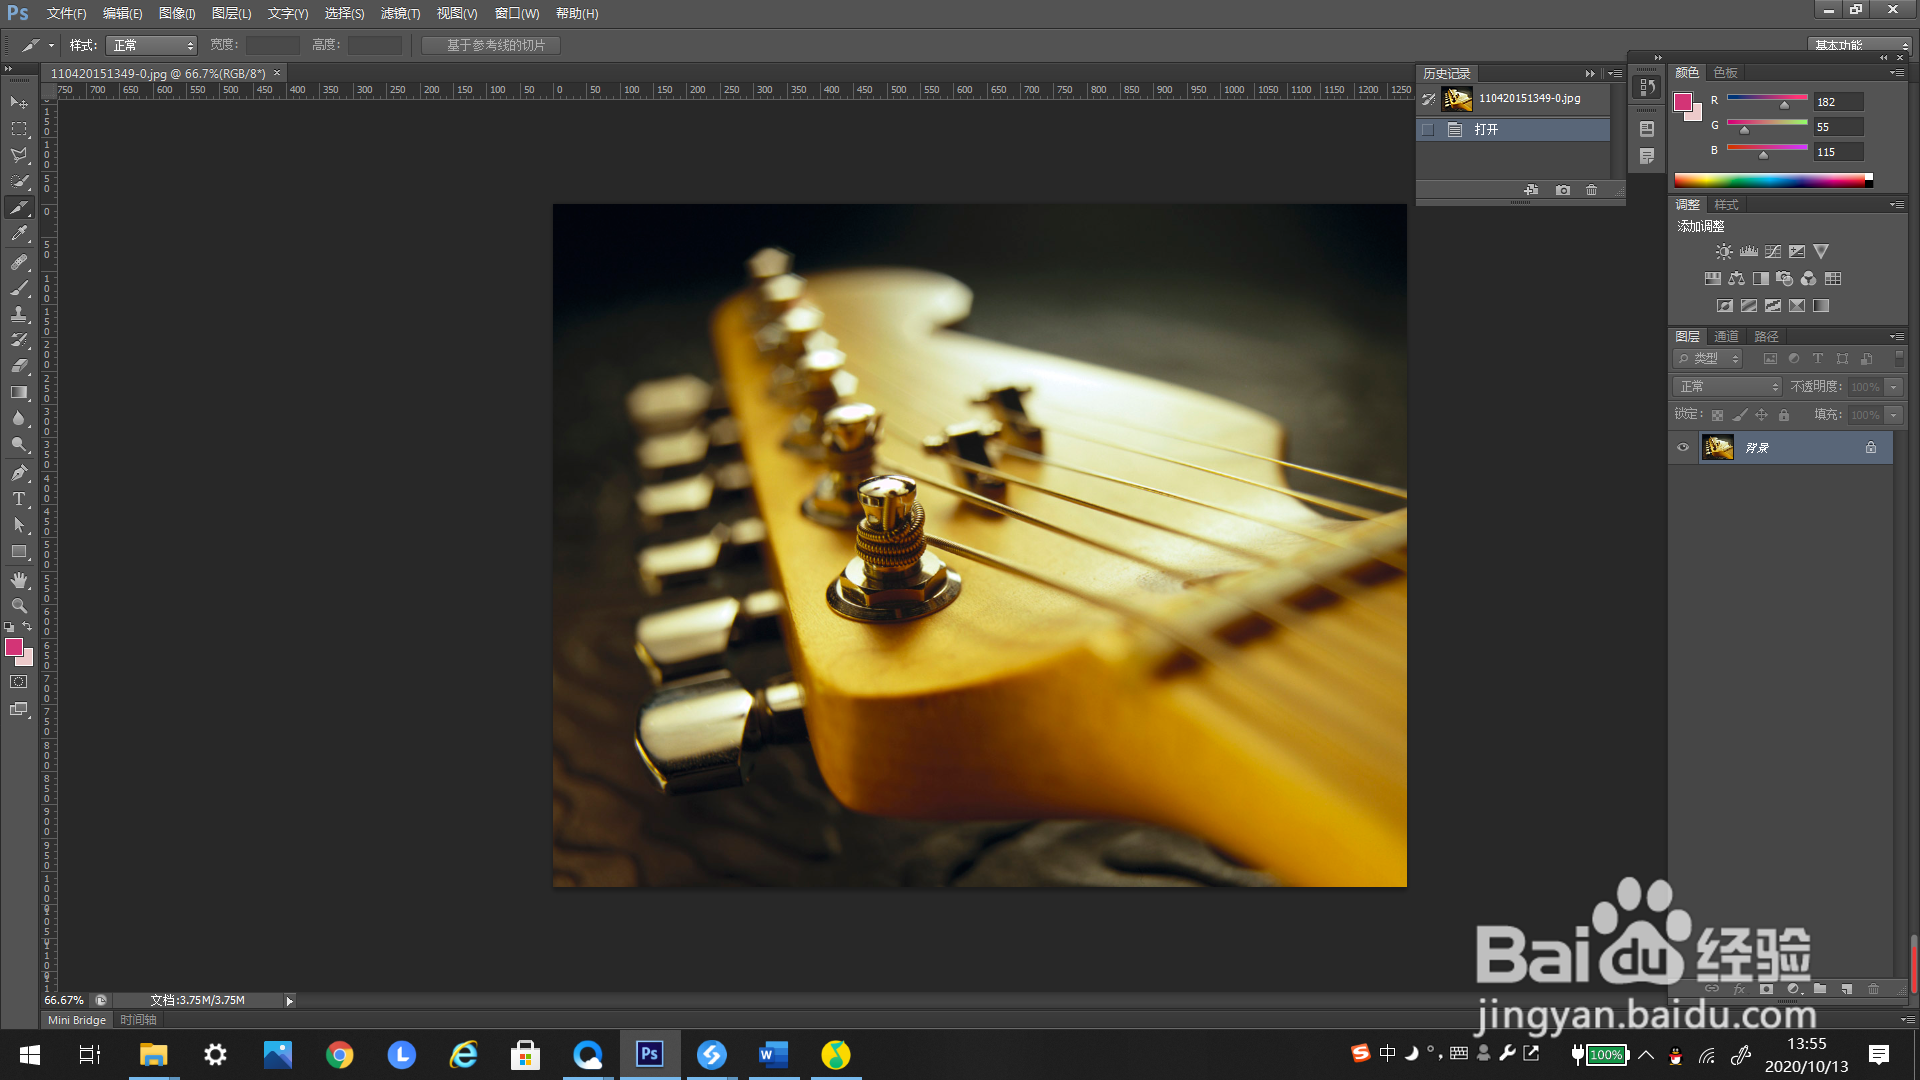Click the foreground pink color swatch
This screenshot has width=1920, height=1080.
point(14,648)
